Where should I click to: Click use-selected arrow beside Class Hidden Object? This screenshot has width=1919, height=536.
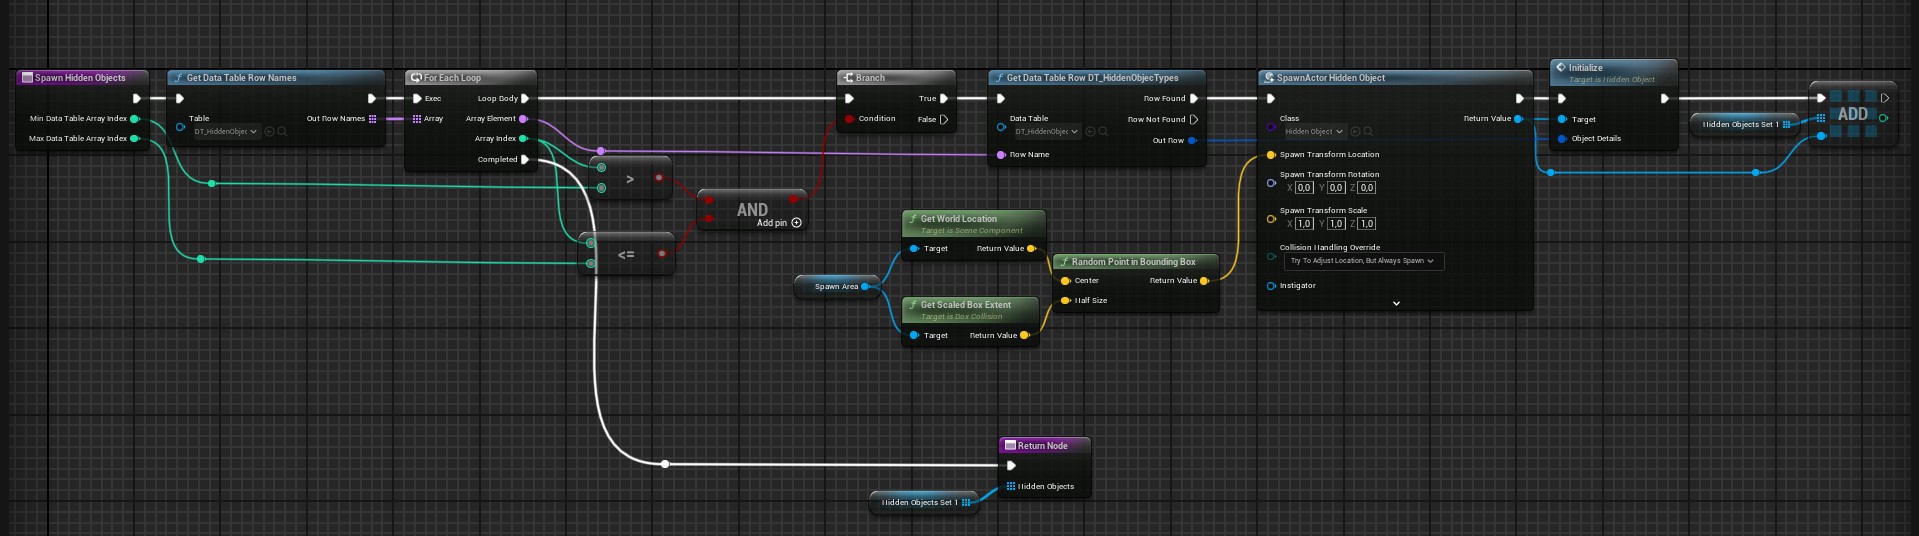pos(1356,132)
